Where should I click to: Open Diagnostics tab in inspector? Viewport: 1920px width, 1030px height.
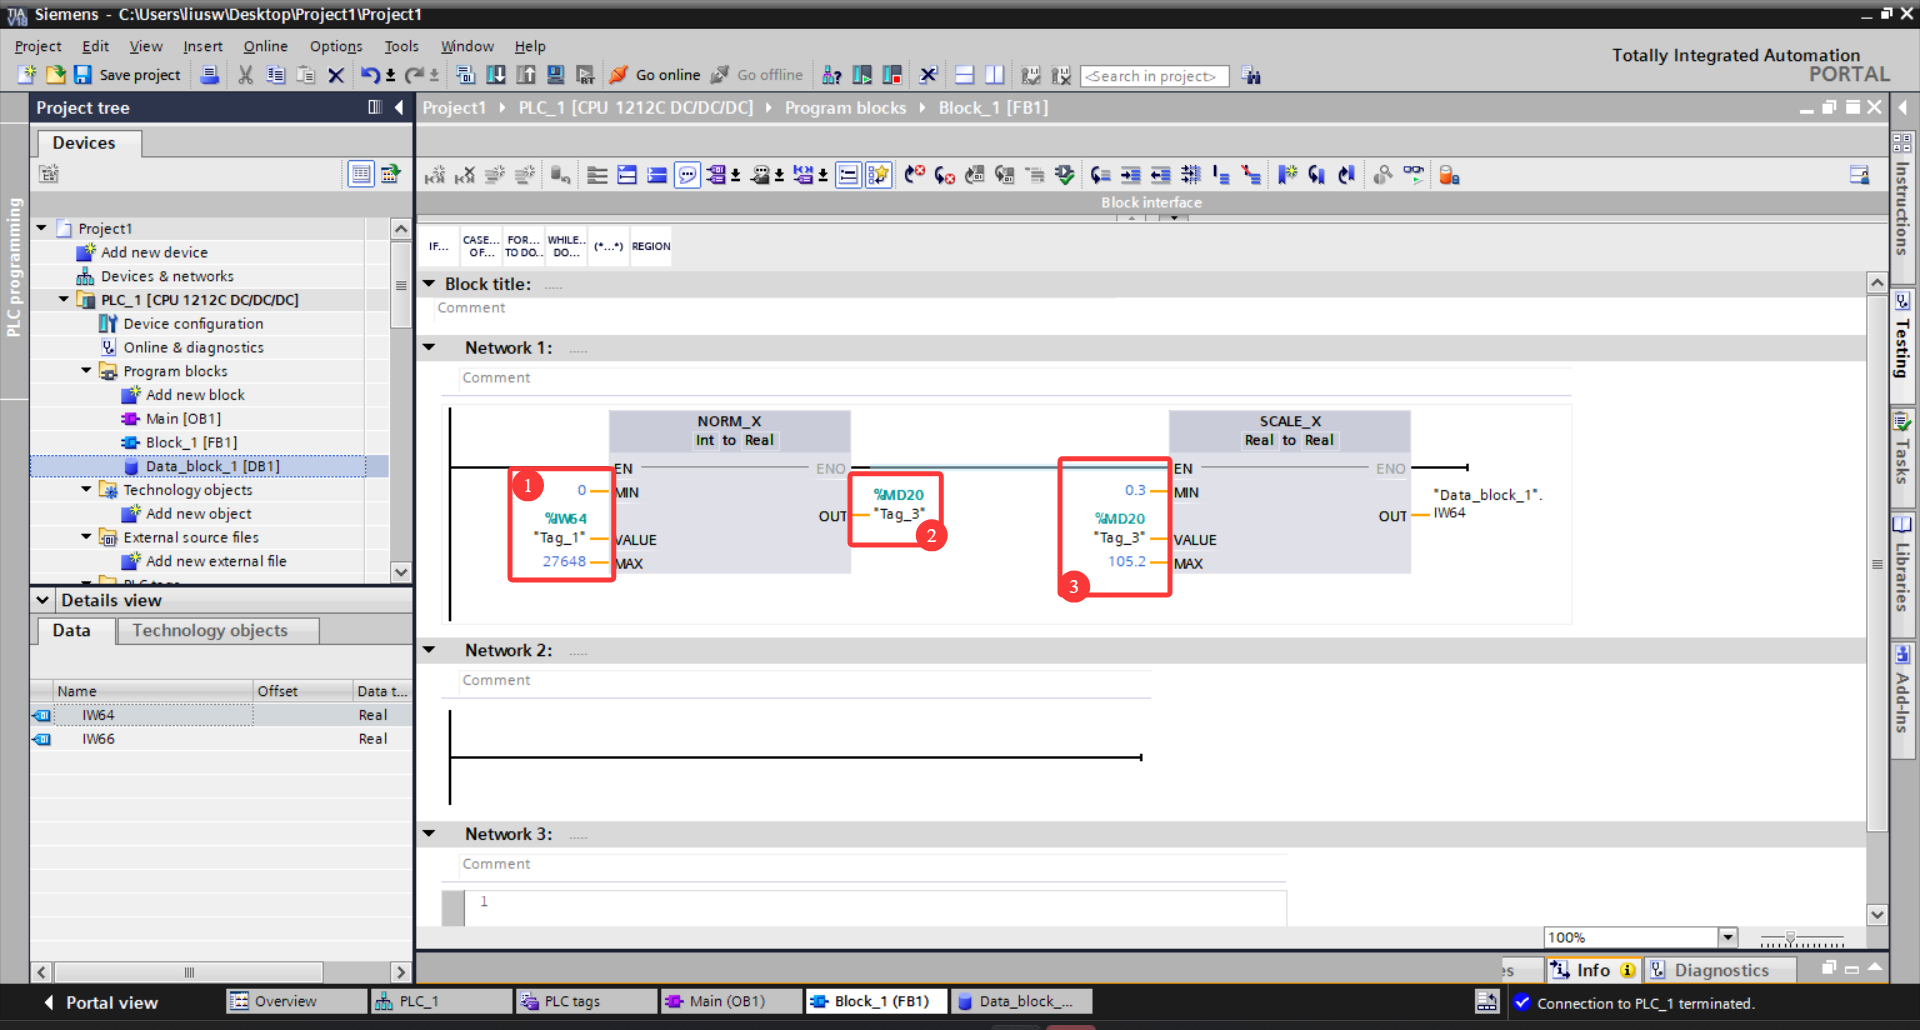pos(1721,970)
